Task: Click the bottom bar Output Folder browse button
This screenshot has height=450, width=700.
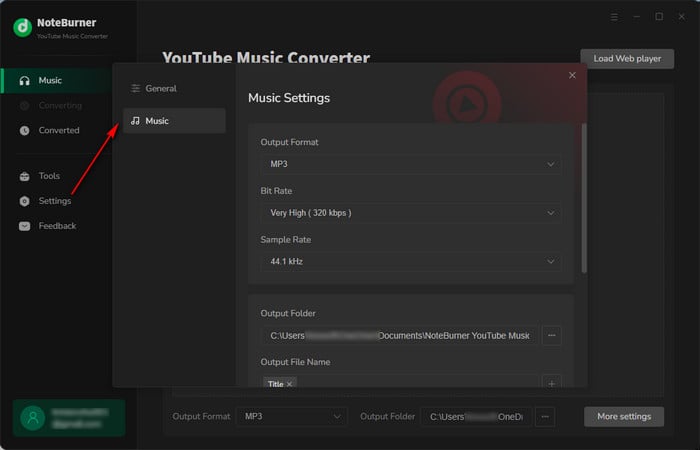Action: coord(544,416)
